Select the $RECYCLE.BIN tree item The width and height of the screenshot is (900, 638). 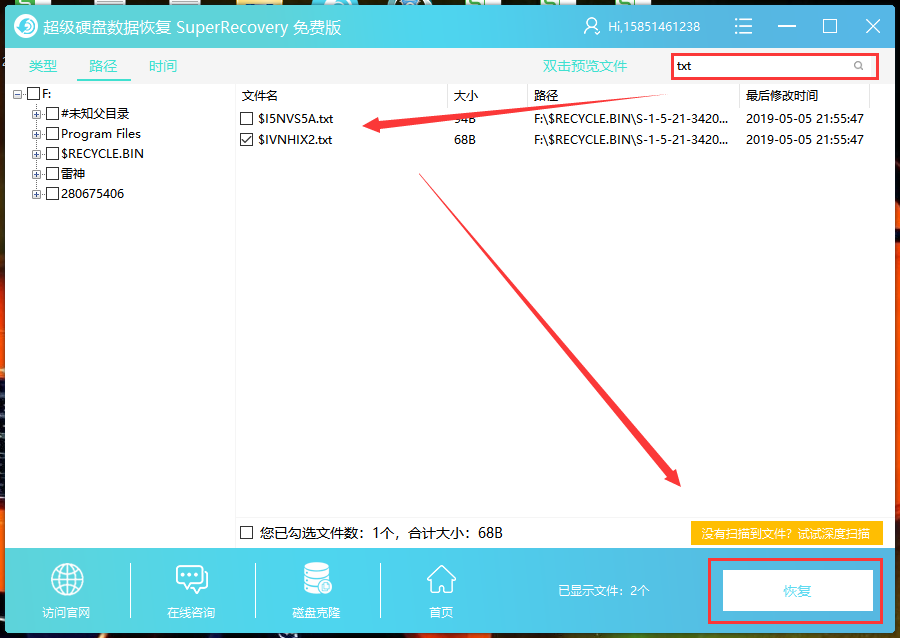click(102, 154)
